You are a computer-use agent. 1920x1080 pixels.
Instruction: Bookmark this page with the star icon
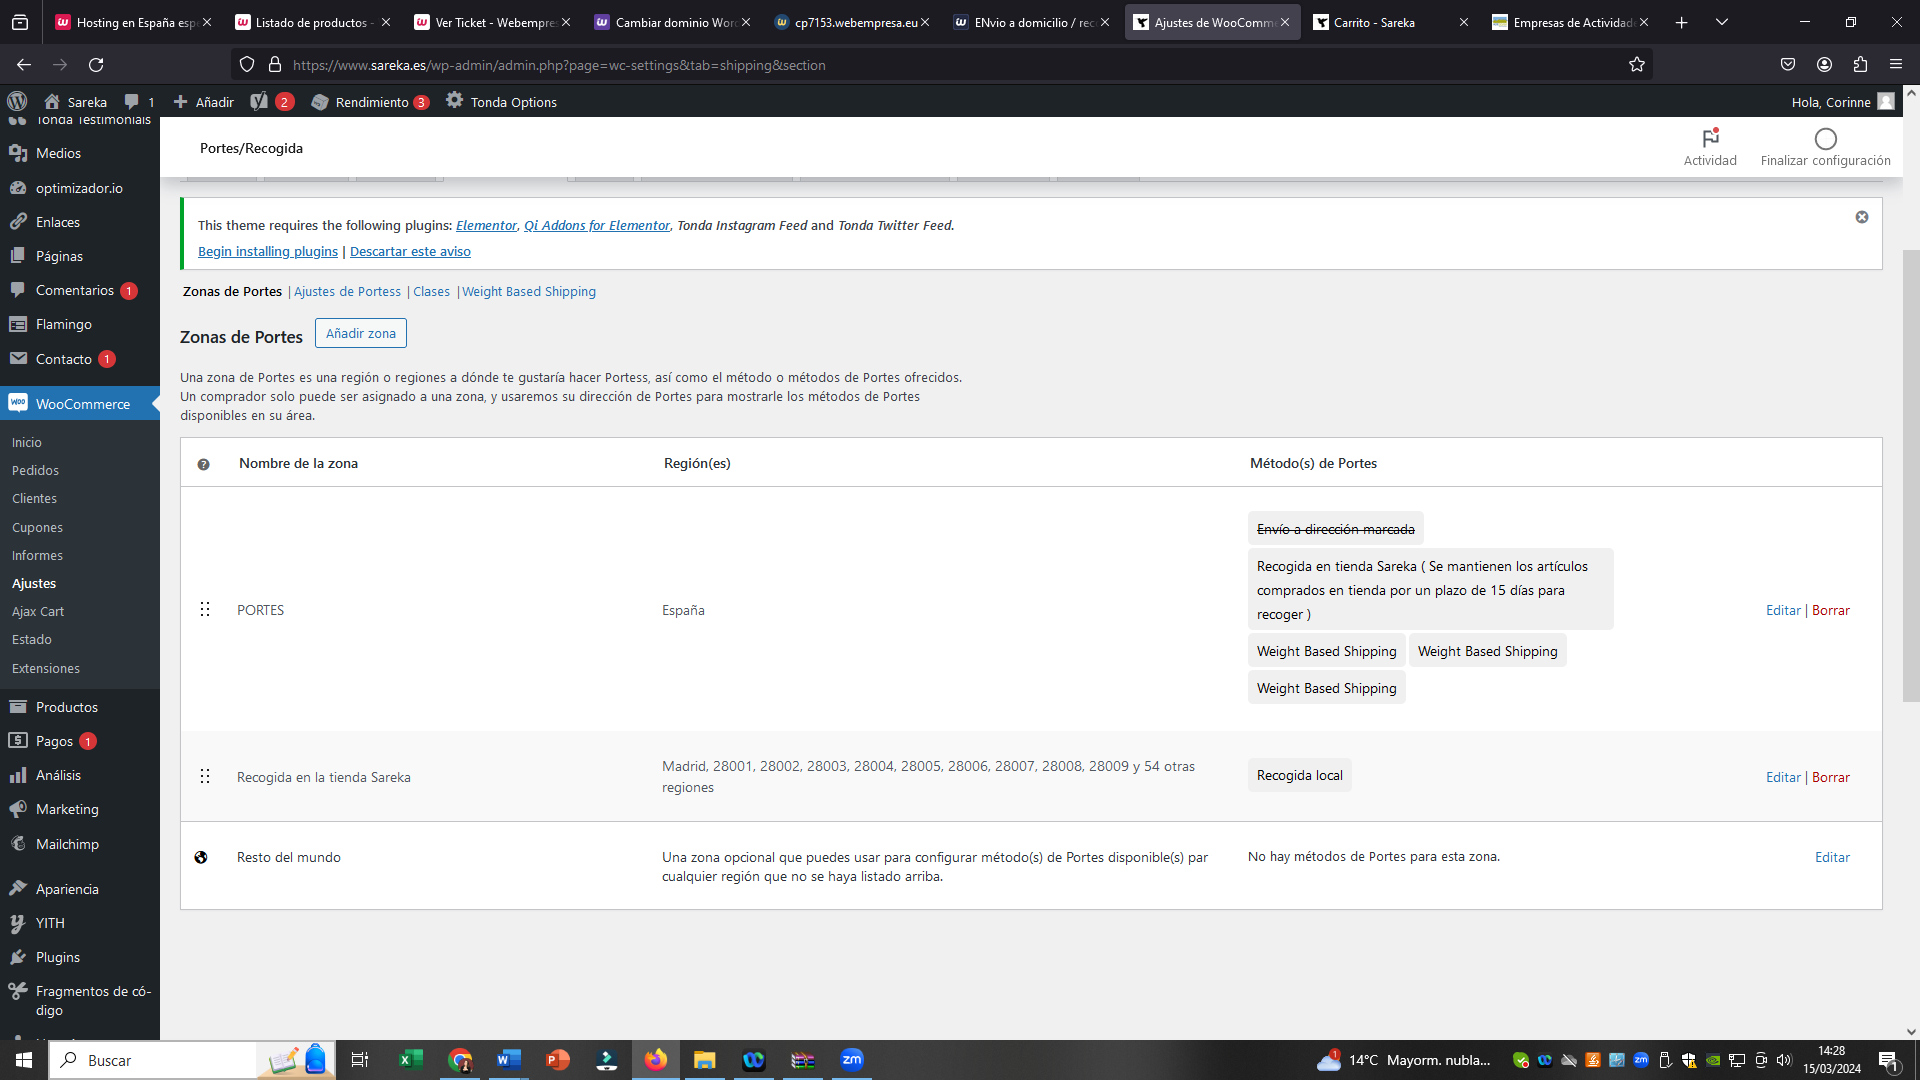pos(1636,65)
